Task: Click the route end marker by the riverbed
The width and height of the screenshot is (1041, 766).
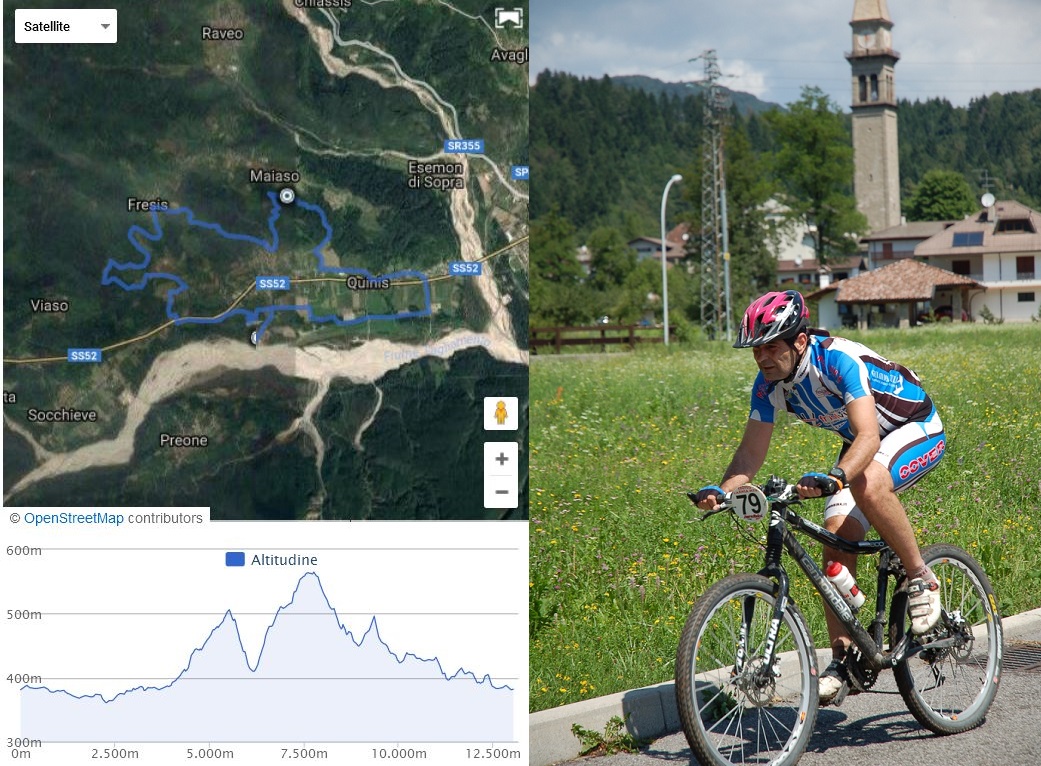Action: pos(255,338)
